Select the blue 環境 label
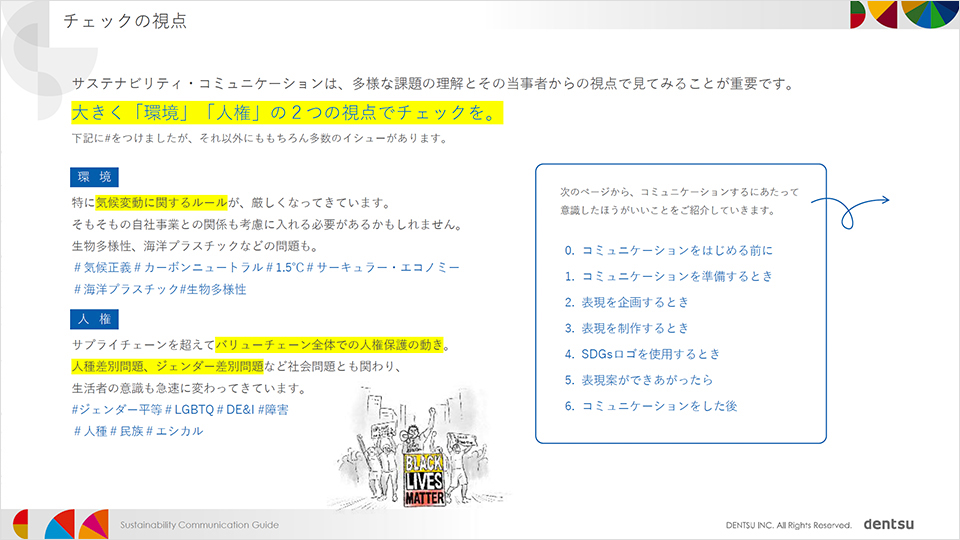The image size is (960, 540). click(95, 178)
